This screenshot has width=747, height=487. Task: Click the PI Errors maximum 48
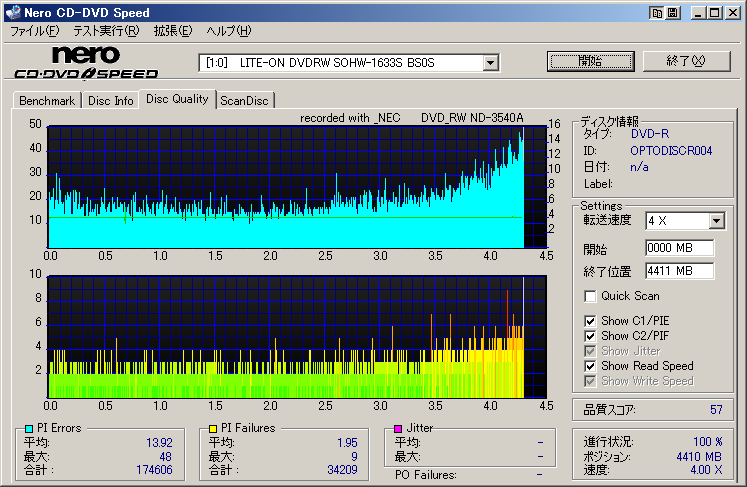pyautogui.click(x=165, y=457)
